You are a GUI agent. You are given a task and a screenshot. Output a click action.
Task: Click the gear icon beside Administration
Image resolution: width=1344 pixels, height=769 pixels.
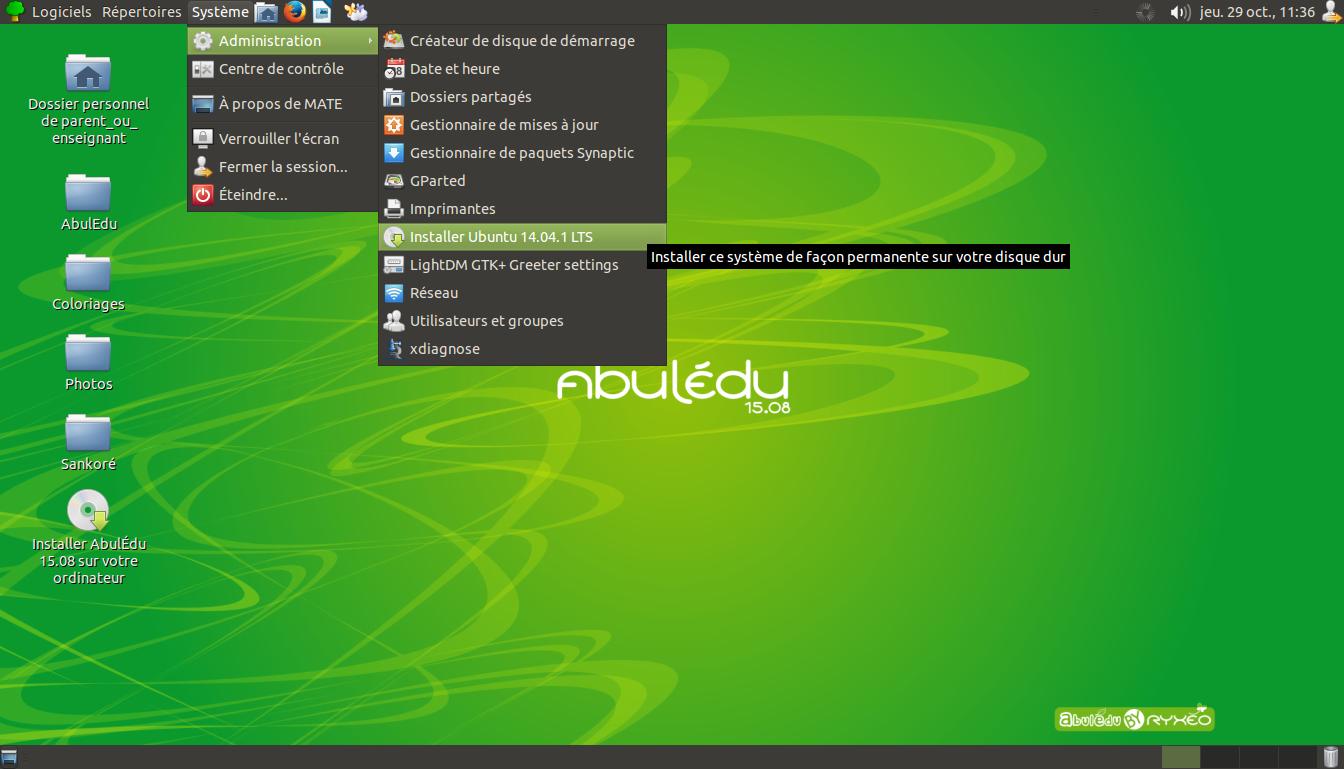click(x=203, y=41)
